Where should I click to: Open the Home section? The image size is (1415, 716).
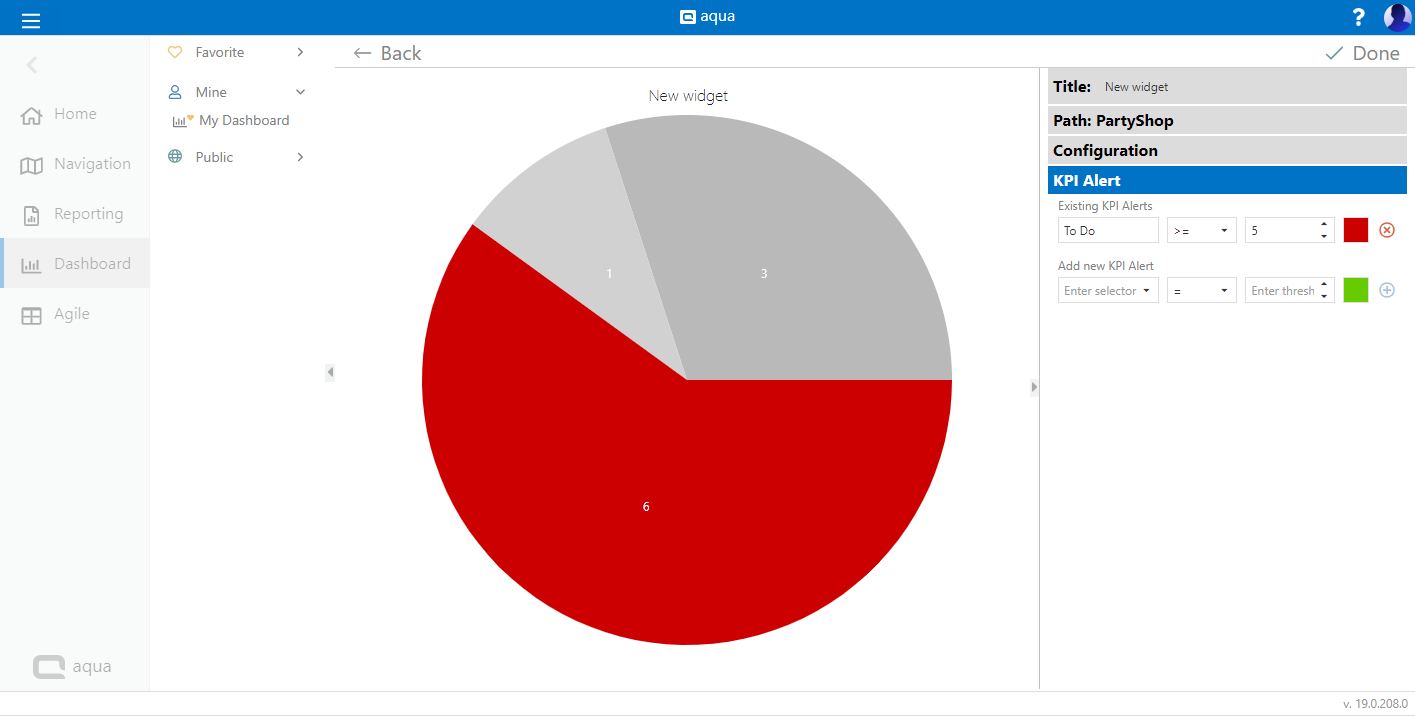tap(74, 114)
